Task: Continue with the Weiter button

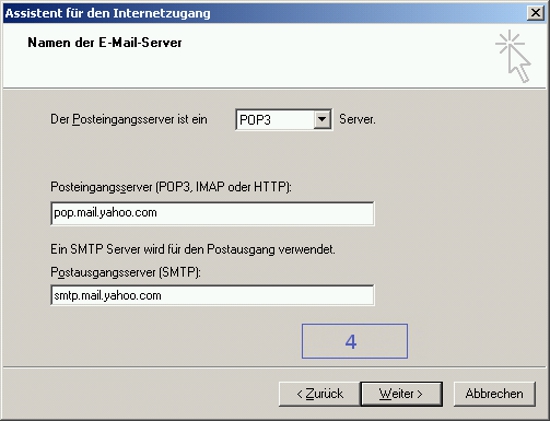Action: (401, 394)
